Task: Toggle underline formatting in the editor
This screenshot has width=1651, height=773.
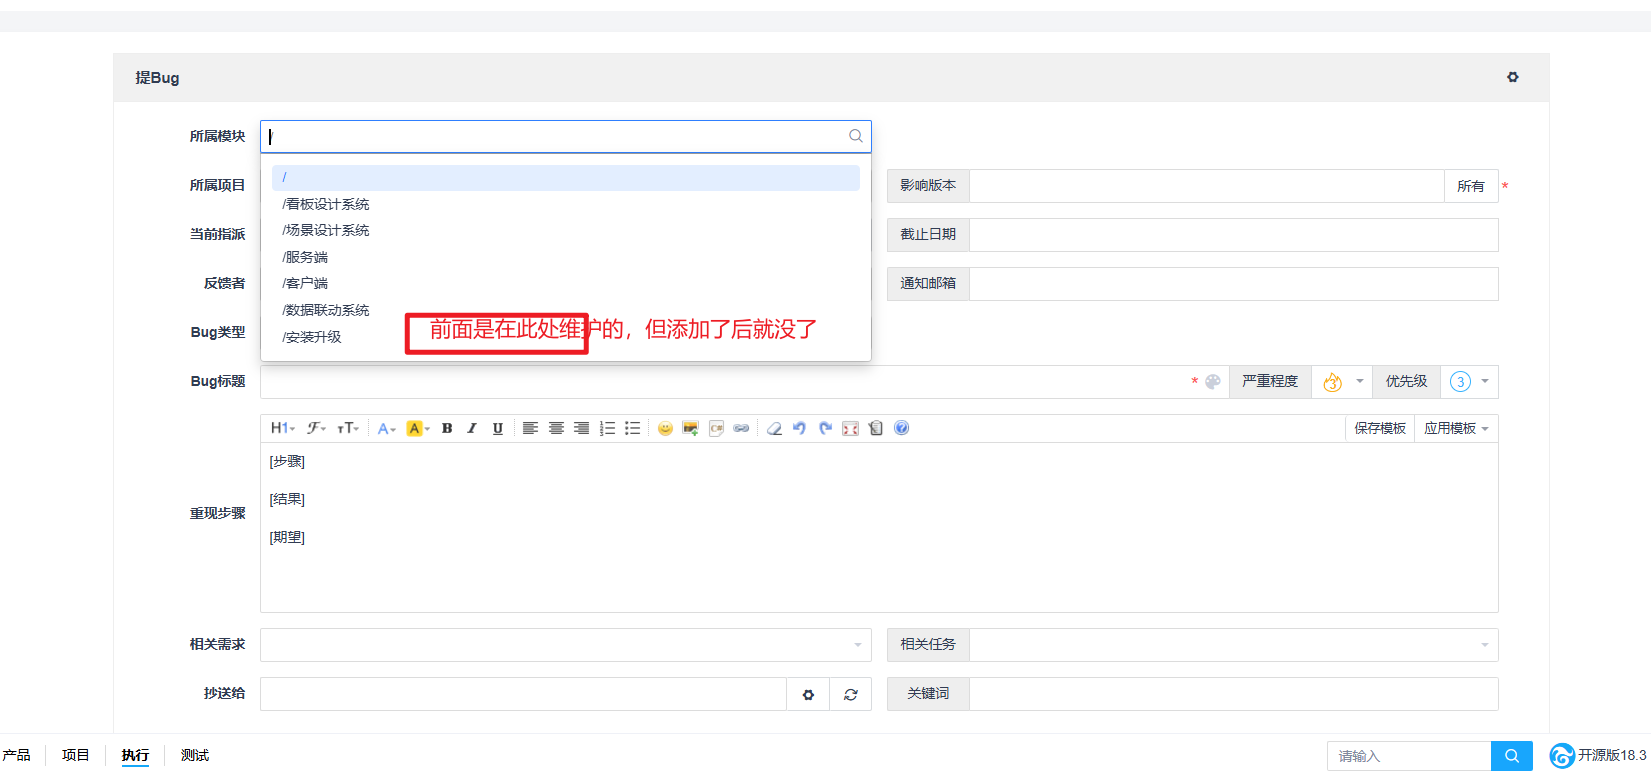Action: [x=497, y=428]
